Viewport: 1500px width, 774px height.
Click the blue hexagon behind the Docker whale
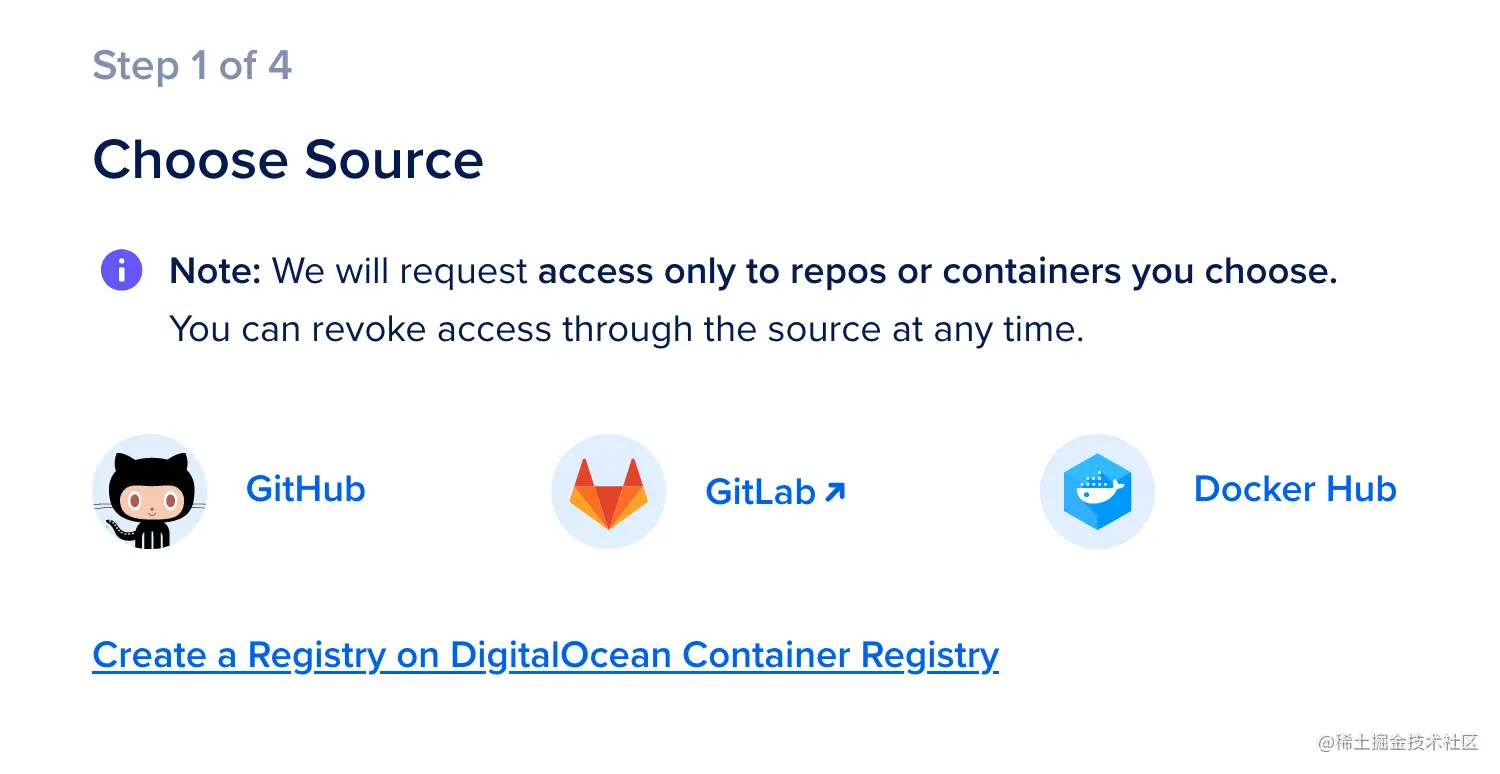point(1097,491)
